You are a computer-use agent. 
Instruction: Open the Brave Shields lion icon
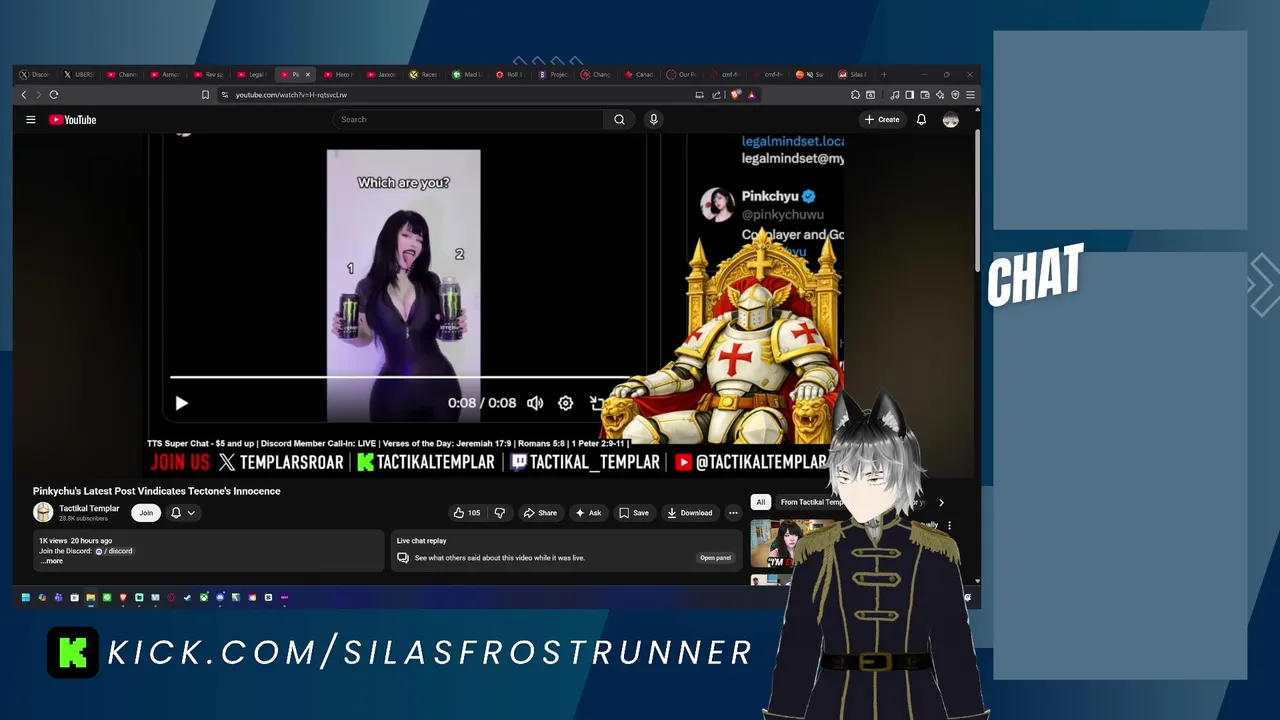pos(736,95)
